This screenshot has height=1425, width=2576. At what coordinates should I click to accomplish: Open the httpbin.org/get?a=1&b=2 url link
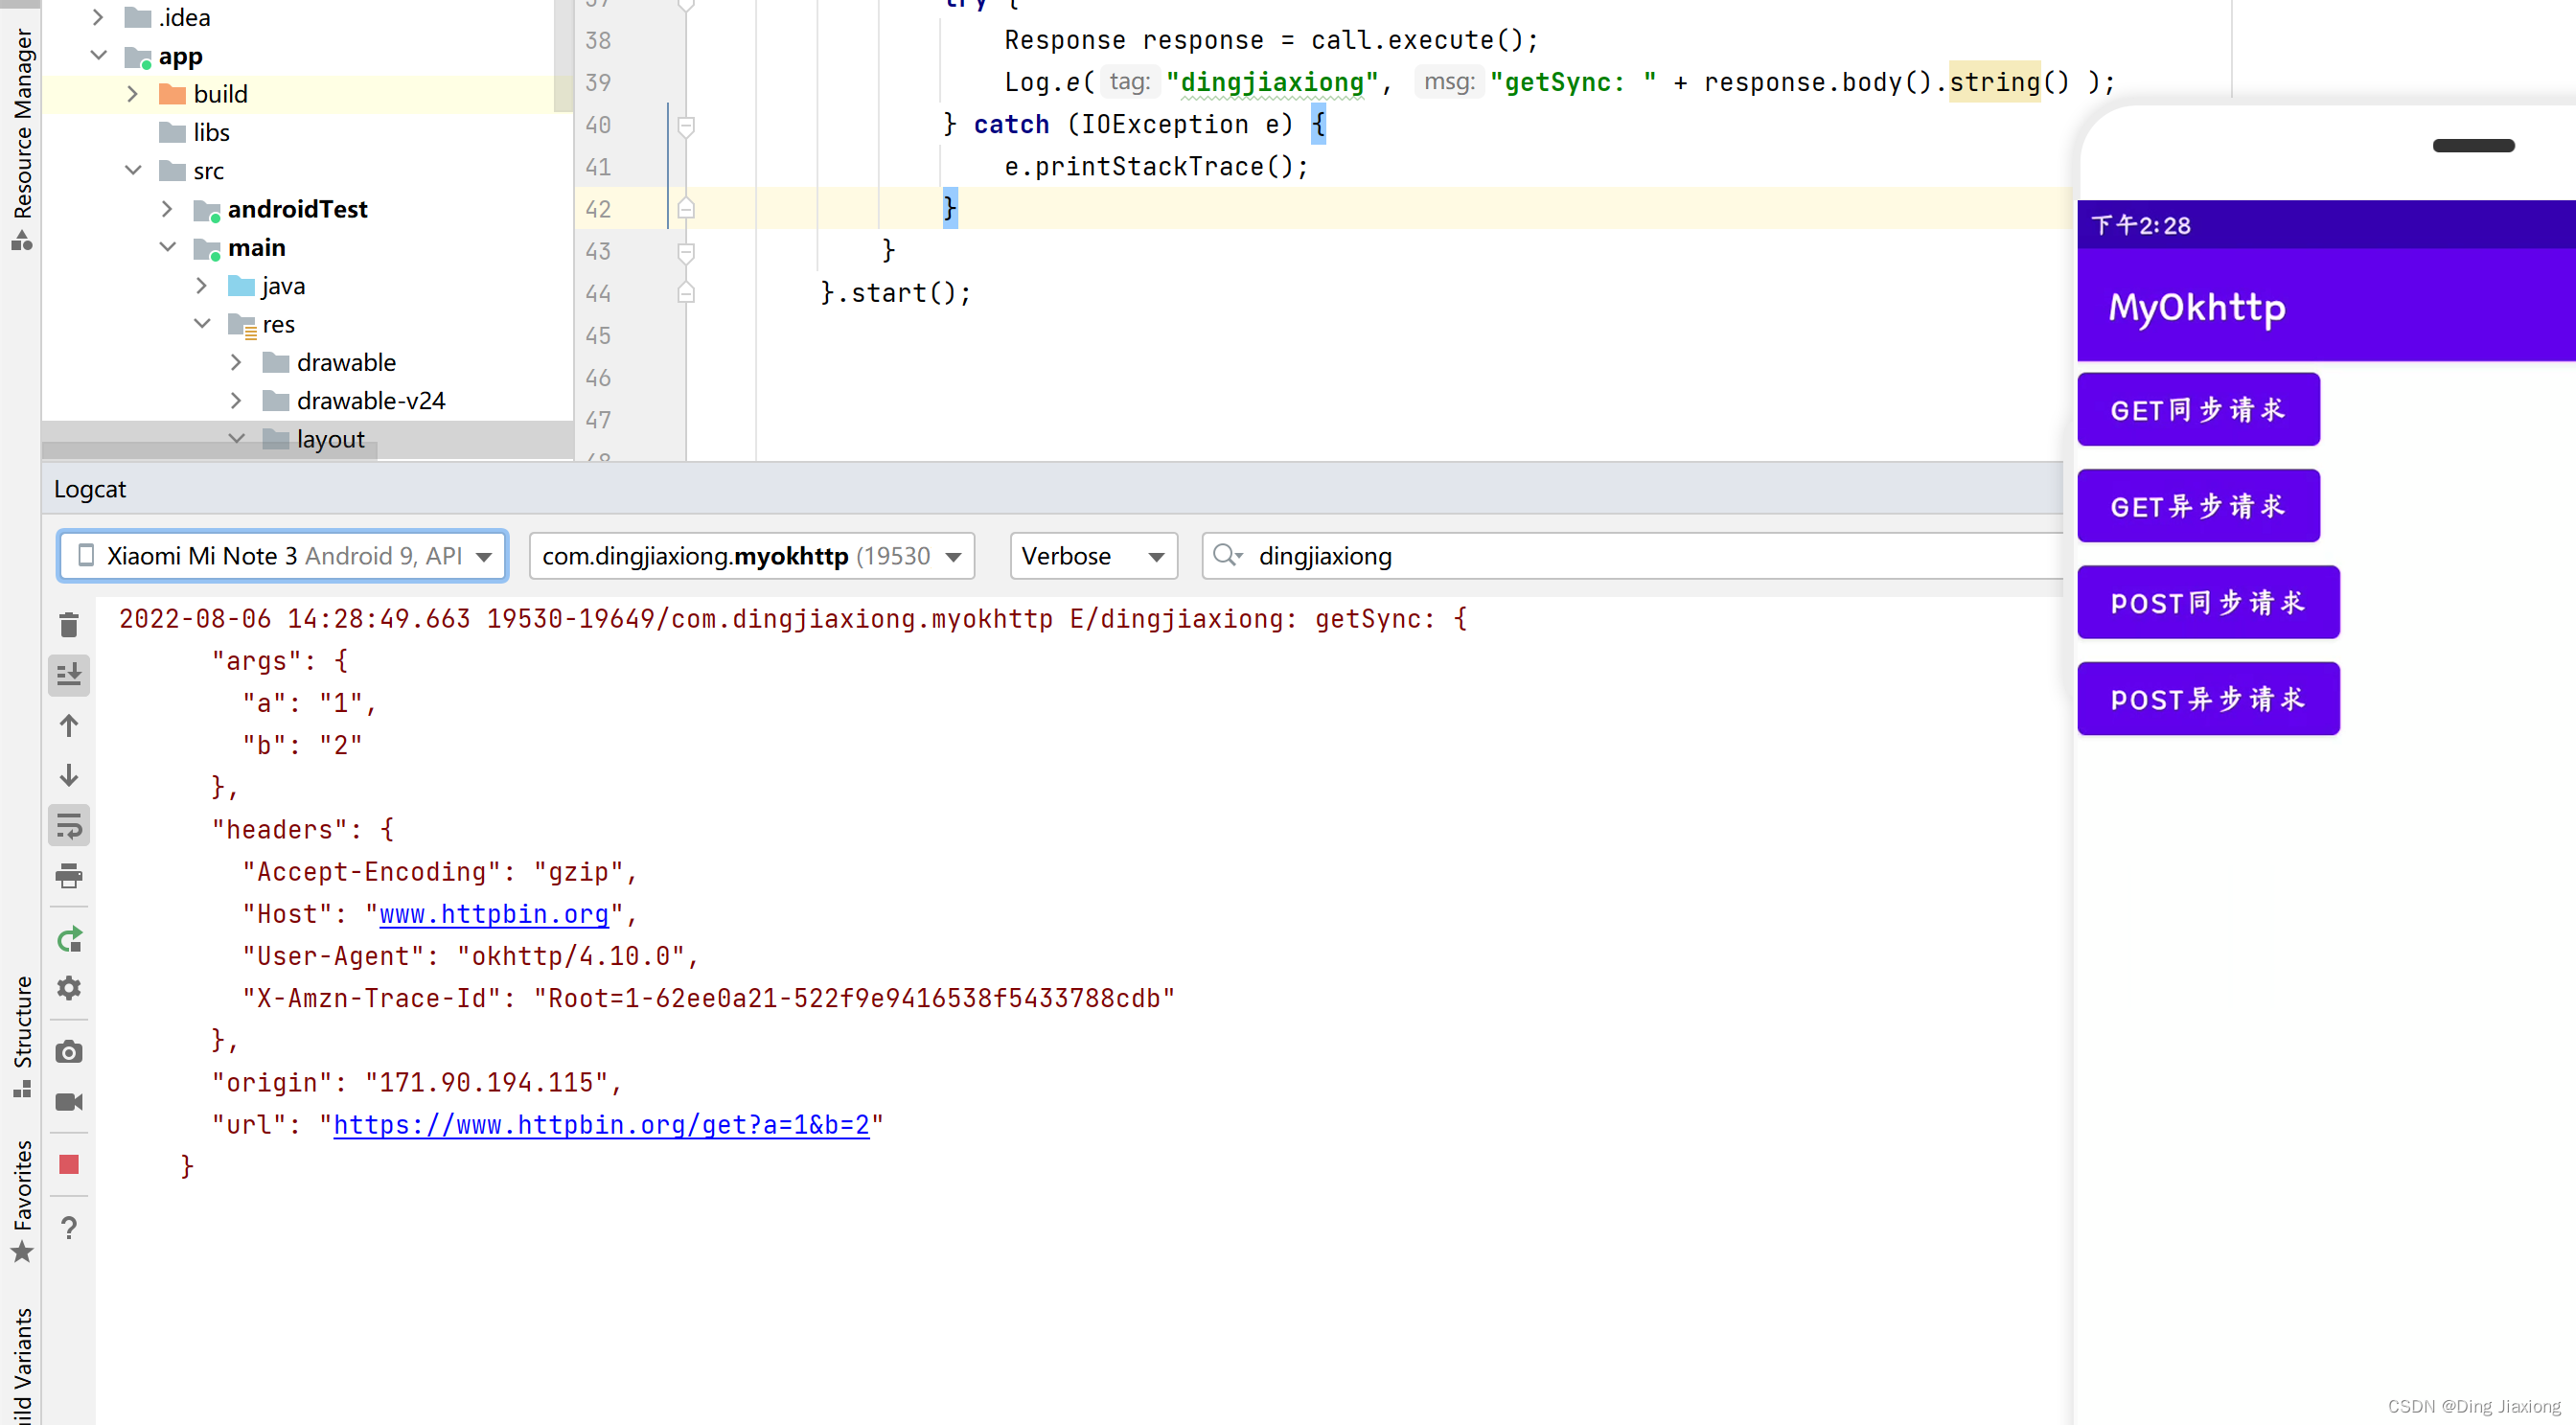click(x=601, y=1124)
